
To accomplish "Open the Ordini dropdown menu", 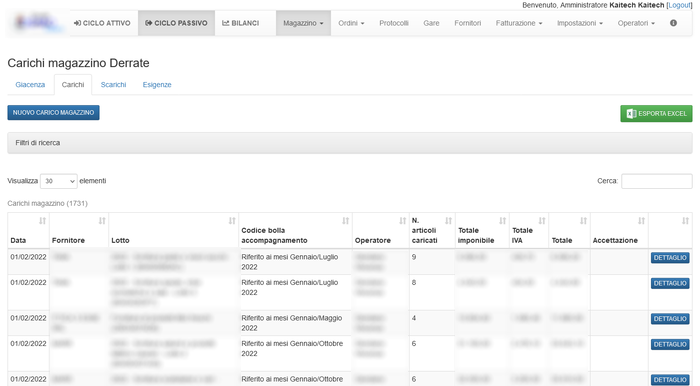I will click(351, 23).
